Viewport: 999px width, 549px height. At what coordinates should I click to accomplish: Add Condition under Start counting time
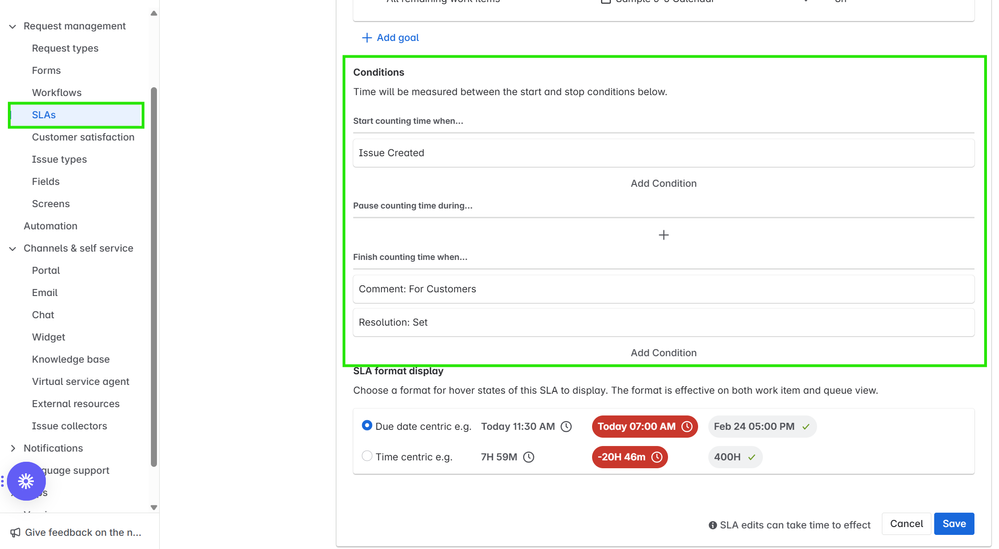(x=663, y=183)
